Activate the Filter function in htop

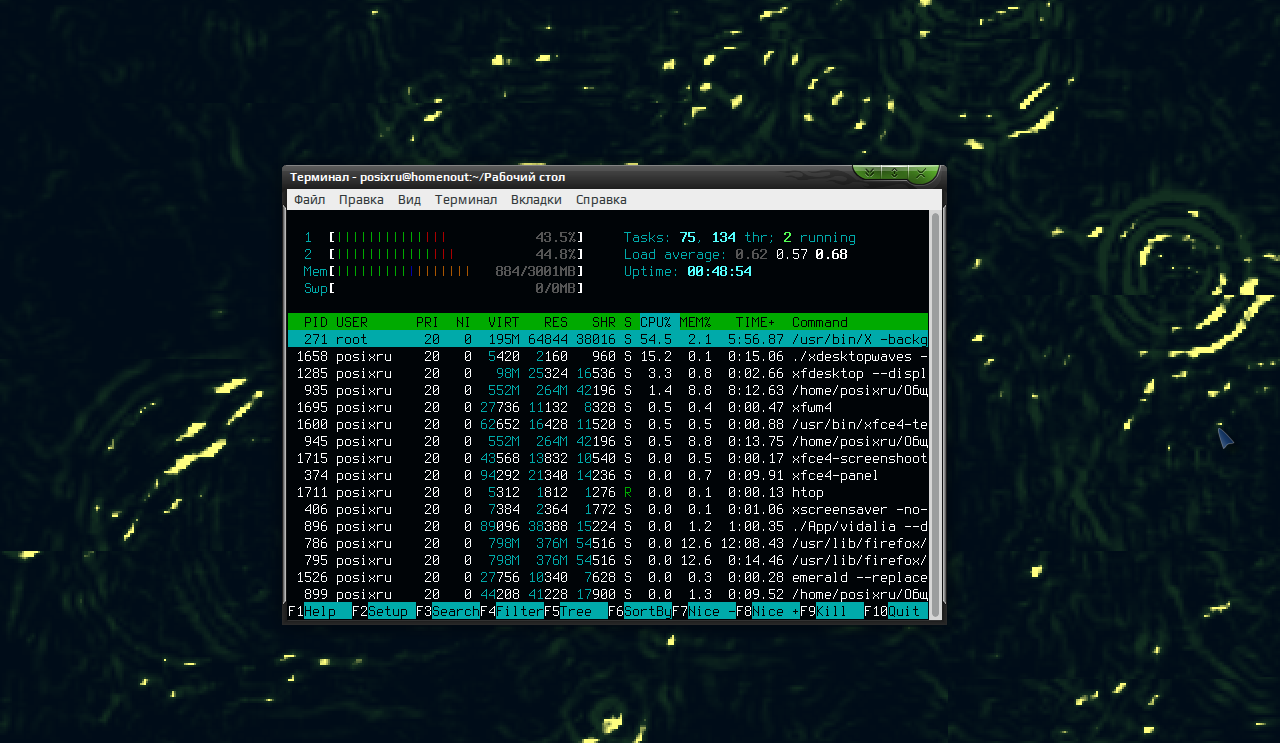[x=512, y=611]
